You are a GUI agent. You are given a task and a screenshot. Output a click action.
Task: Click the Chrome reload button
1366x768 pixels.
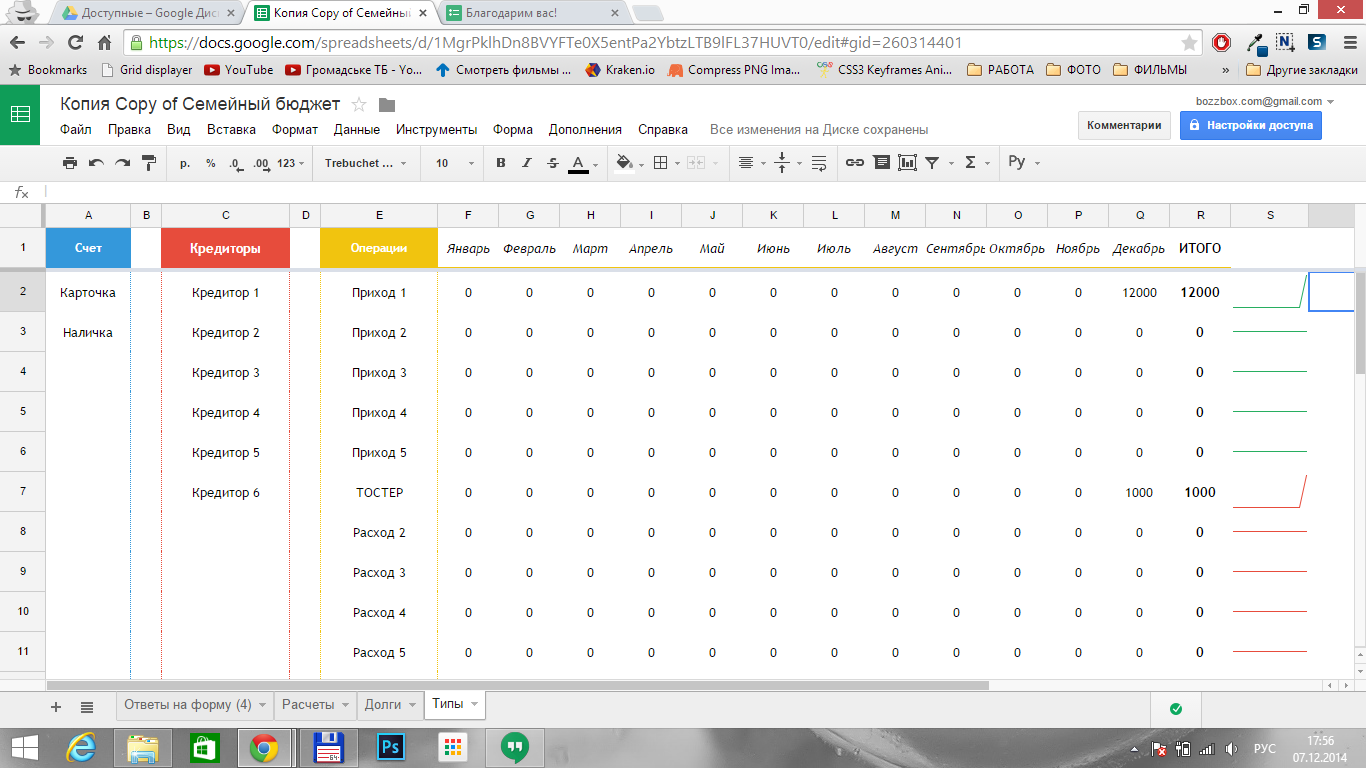point(75,43)
